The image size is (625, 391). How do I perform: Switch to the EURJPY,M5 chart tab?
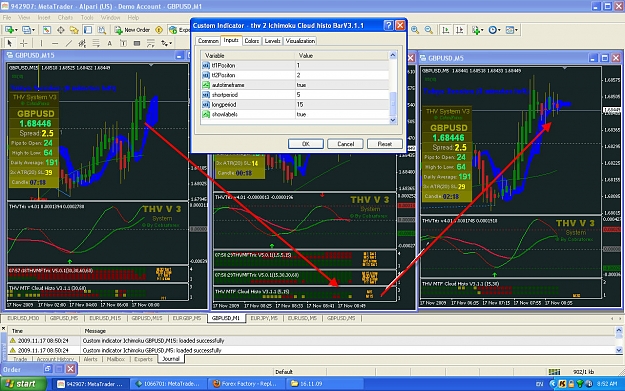tap(263, 318)
